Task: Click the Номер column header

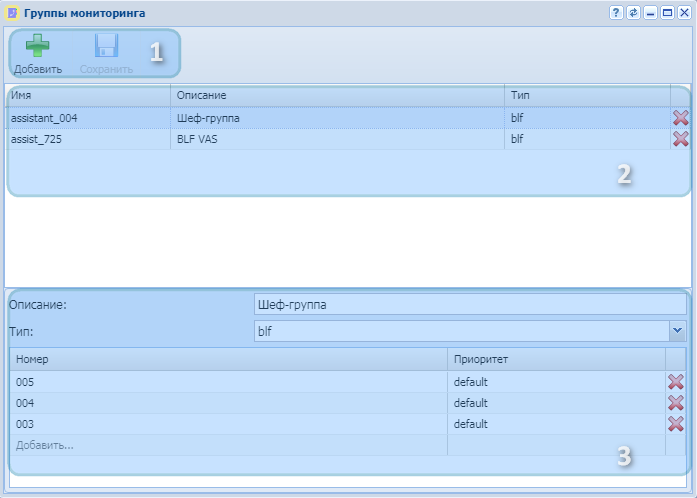Action: [228, 359]
